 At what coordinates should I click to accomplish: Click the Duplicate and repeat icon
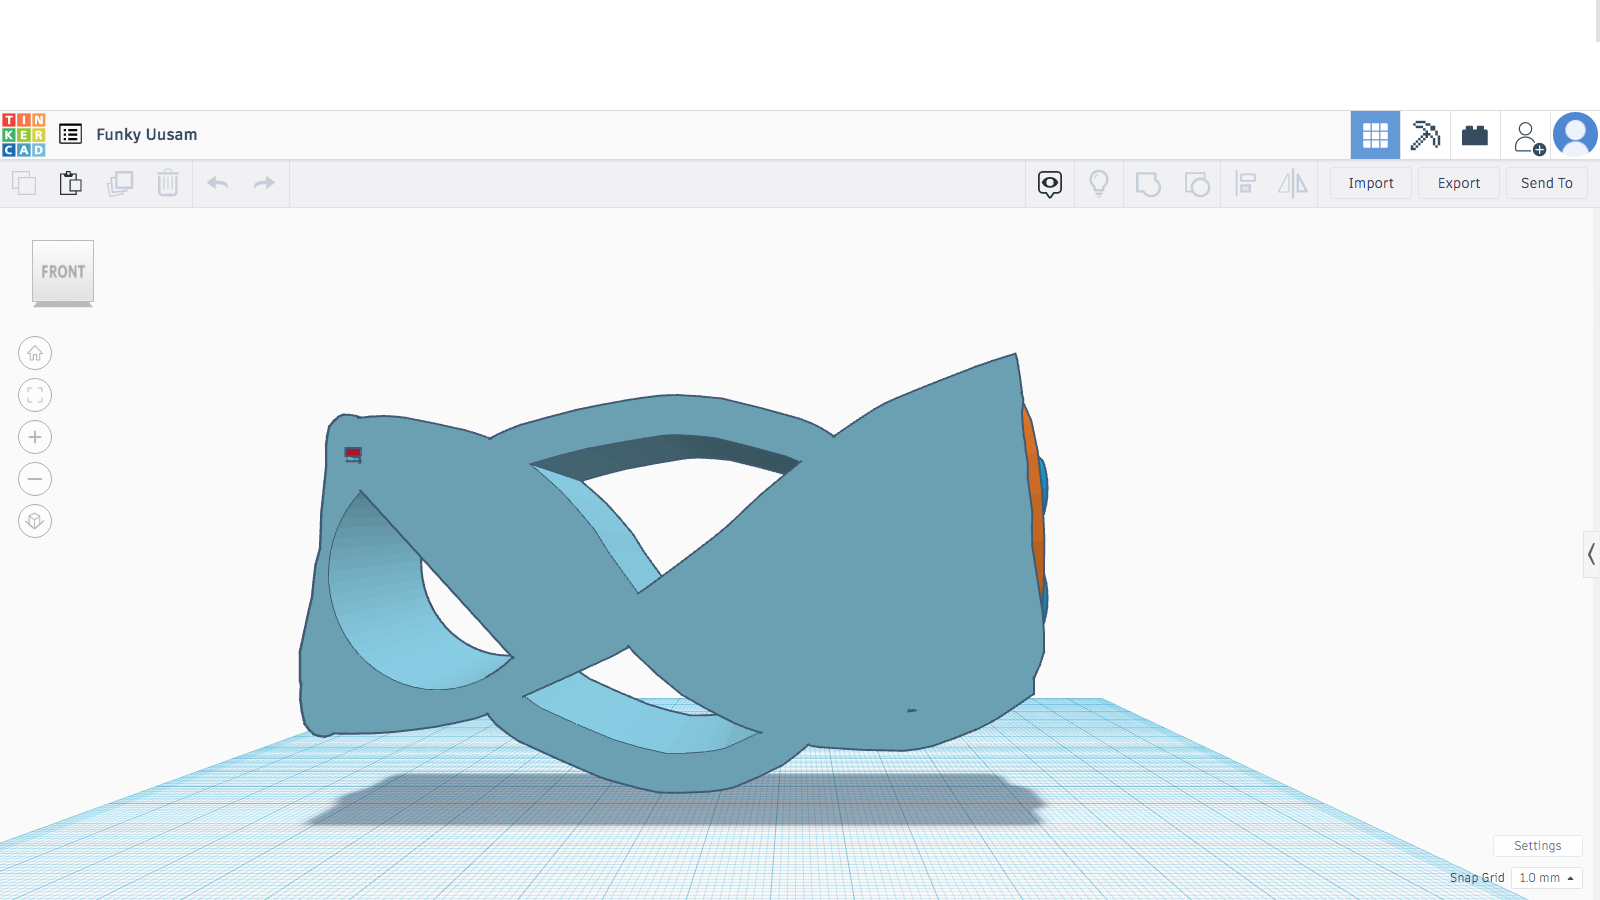(120, 183)
